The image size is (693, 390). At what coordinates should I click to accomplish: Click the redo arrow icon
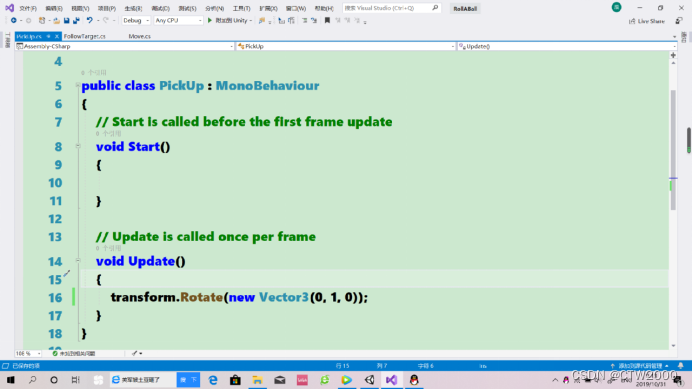106,20
